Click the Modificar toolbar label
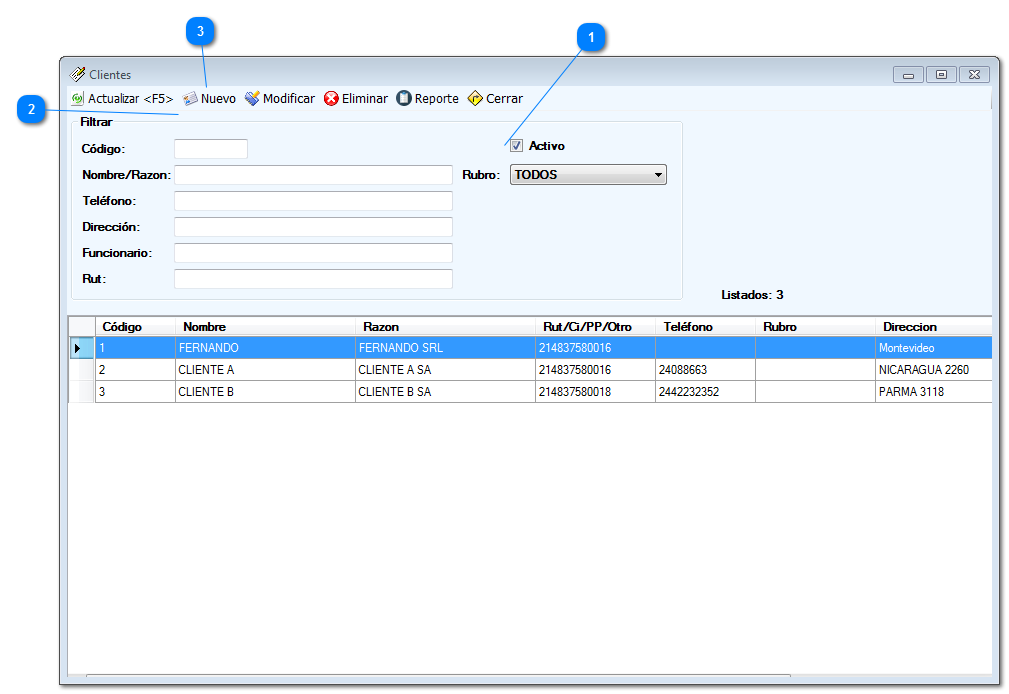The image size is (1009, 694). point(289,98)
